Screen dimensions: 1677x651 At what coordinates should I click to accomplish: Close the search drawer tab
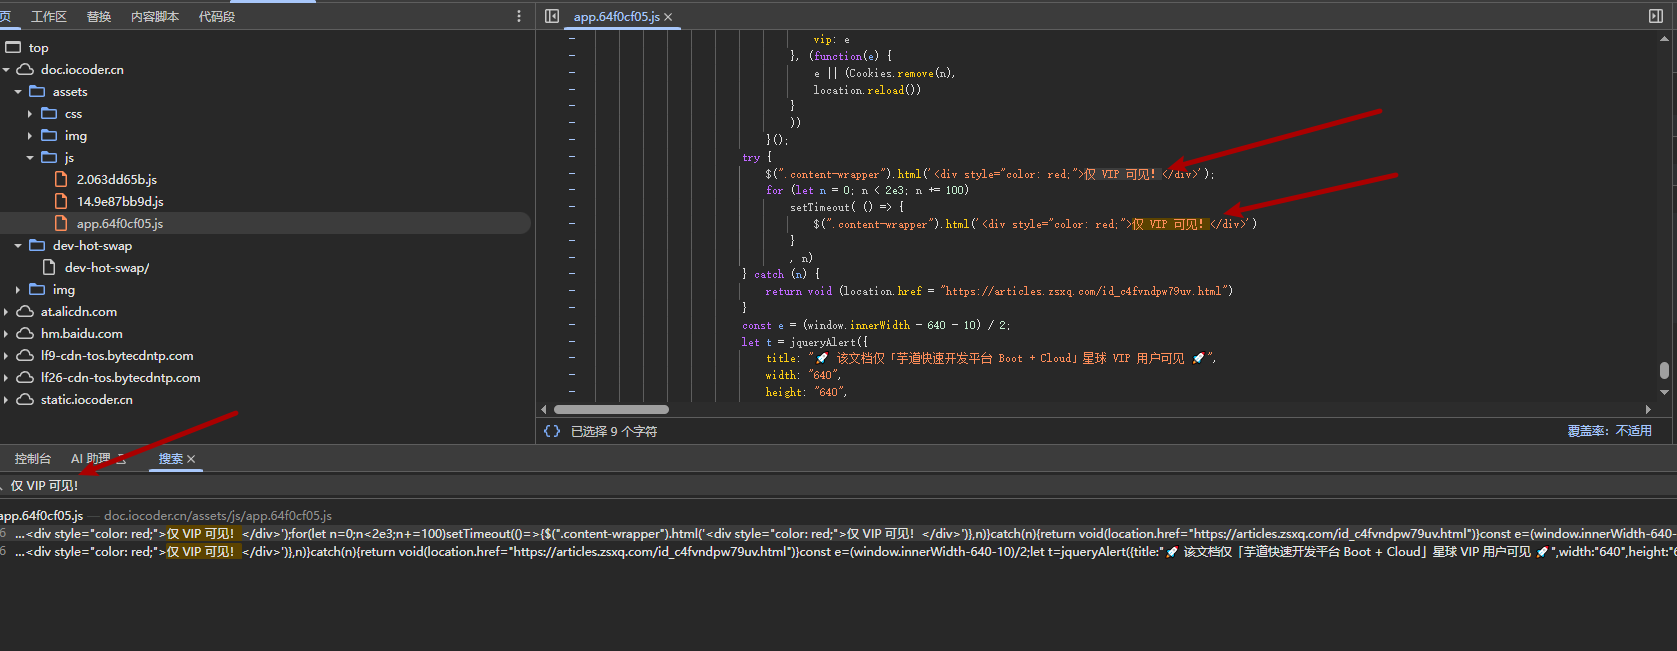[x=191, y=459]
